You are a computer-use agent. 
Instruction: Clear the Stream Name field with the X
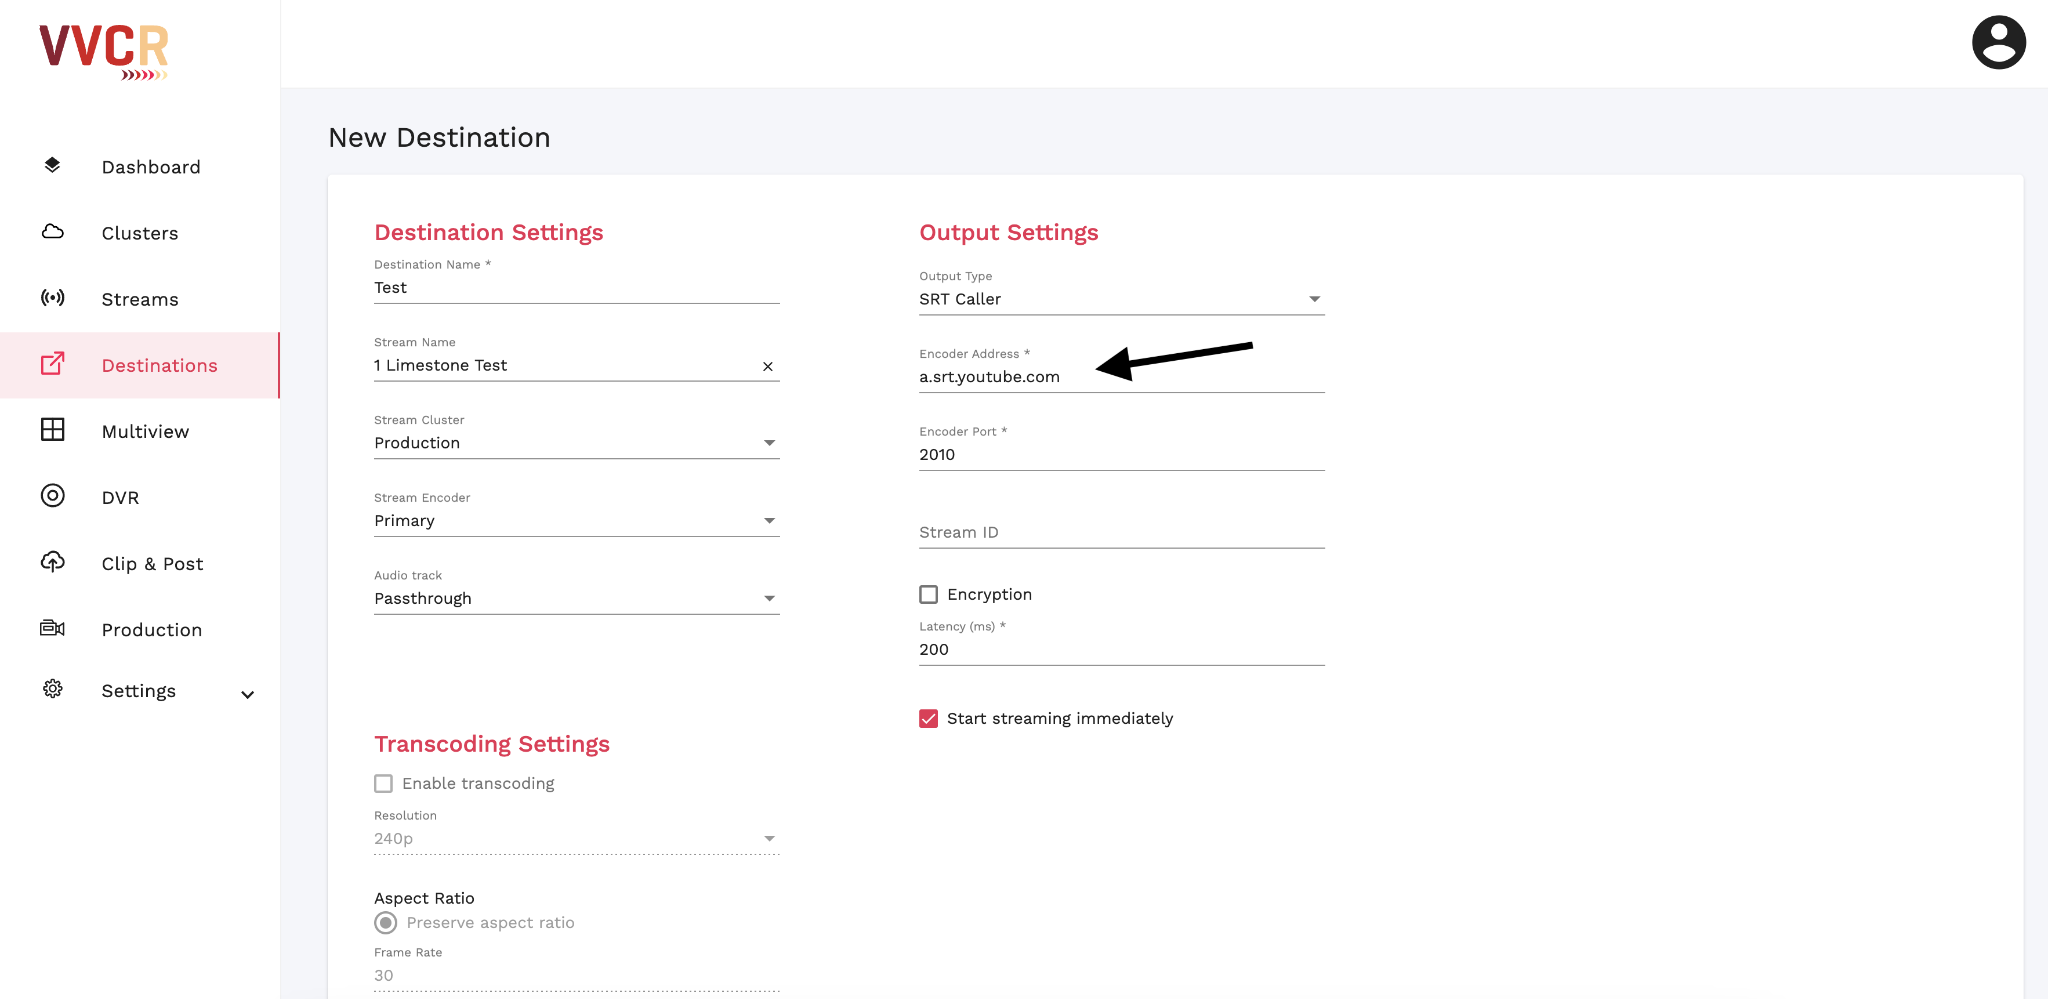point(768,366)
